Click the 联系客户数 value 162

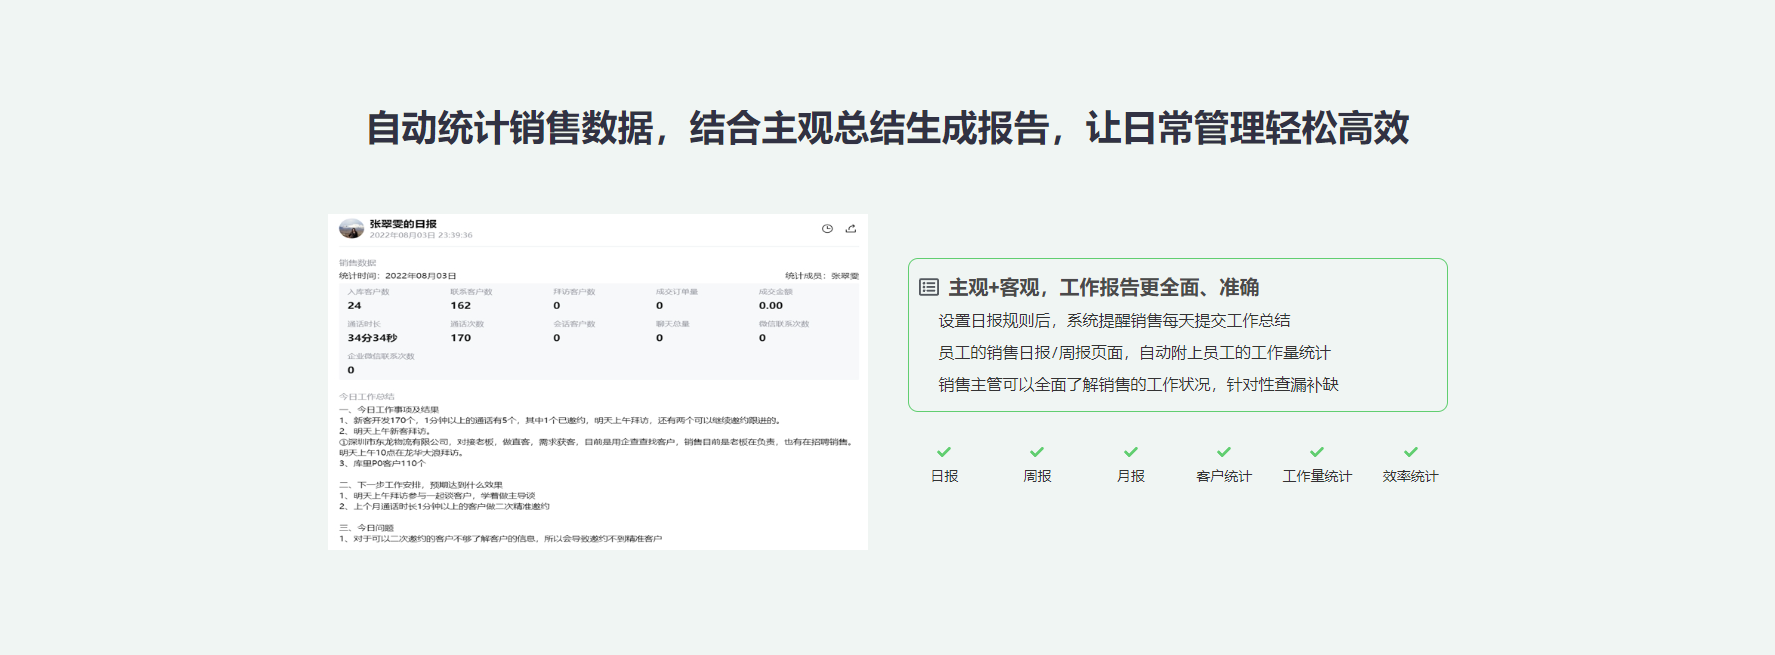point(460,306)
